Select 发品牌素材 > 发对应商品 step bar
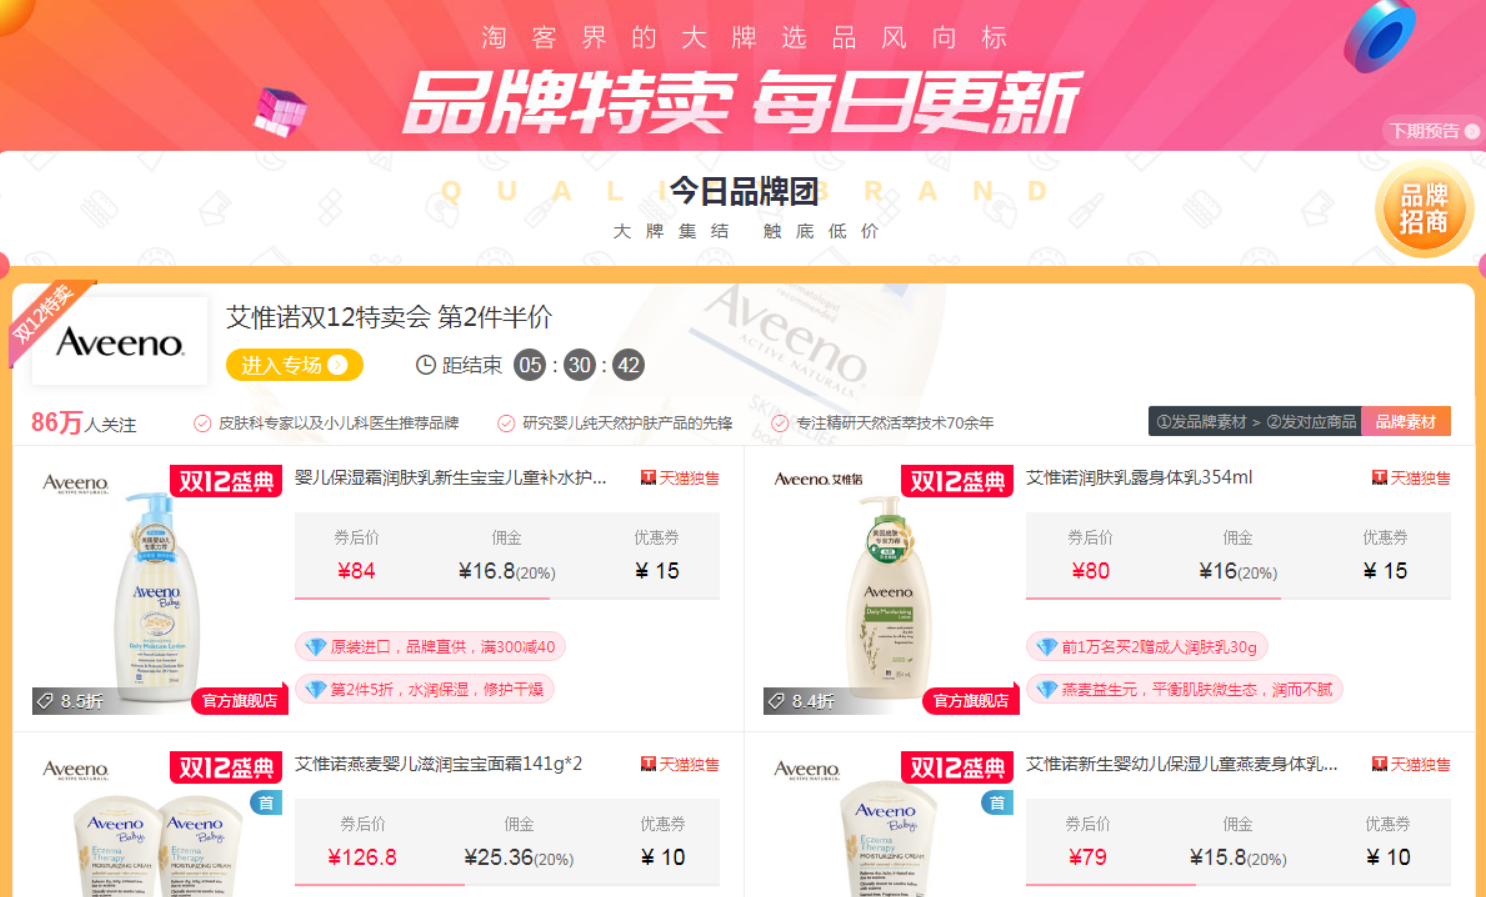Viewport: 1486px width, 897px height. (x=1255, y=422)
